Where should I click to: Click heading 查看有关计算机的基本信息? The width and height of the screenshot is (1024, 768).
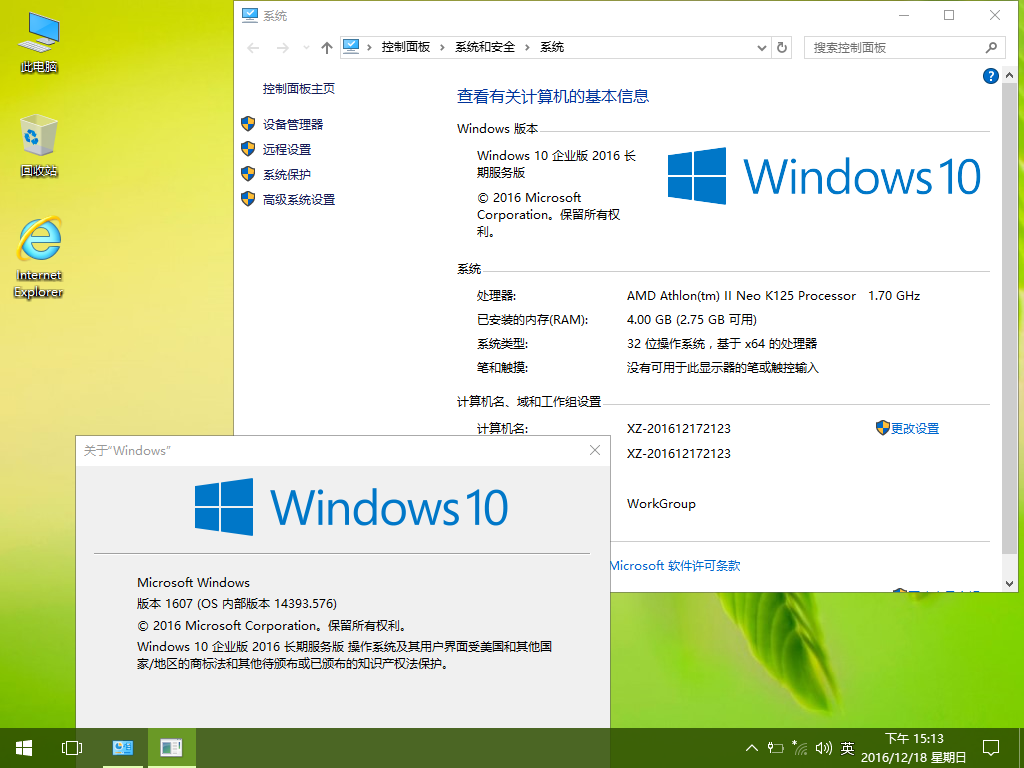click(x=552, y=97)
